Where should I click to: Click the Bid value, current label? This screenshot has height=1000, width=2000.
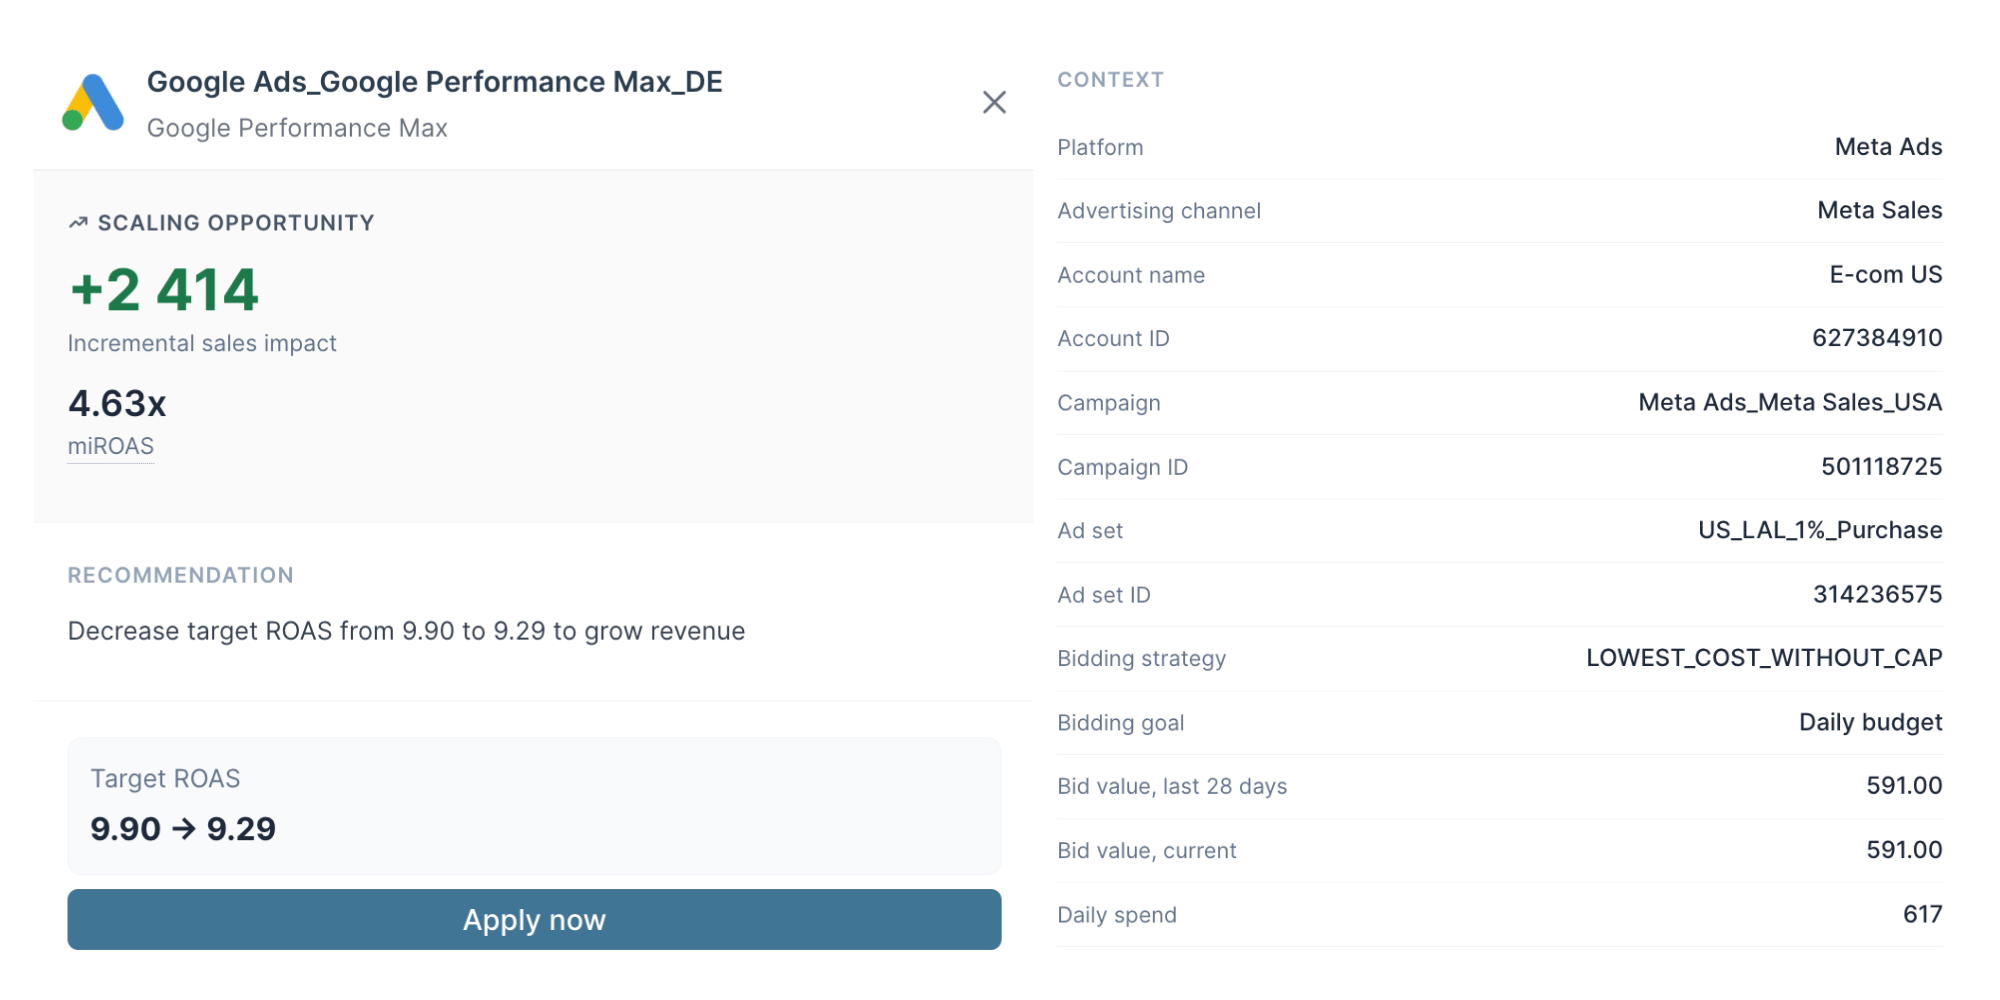click(1147, 851)
